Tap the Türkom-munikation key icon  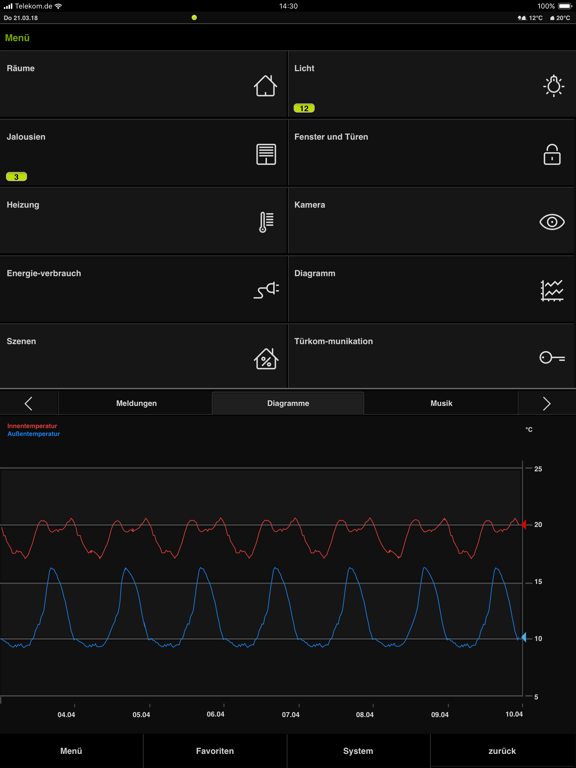[x=552, y=358]
